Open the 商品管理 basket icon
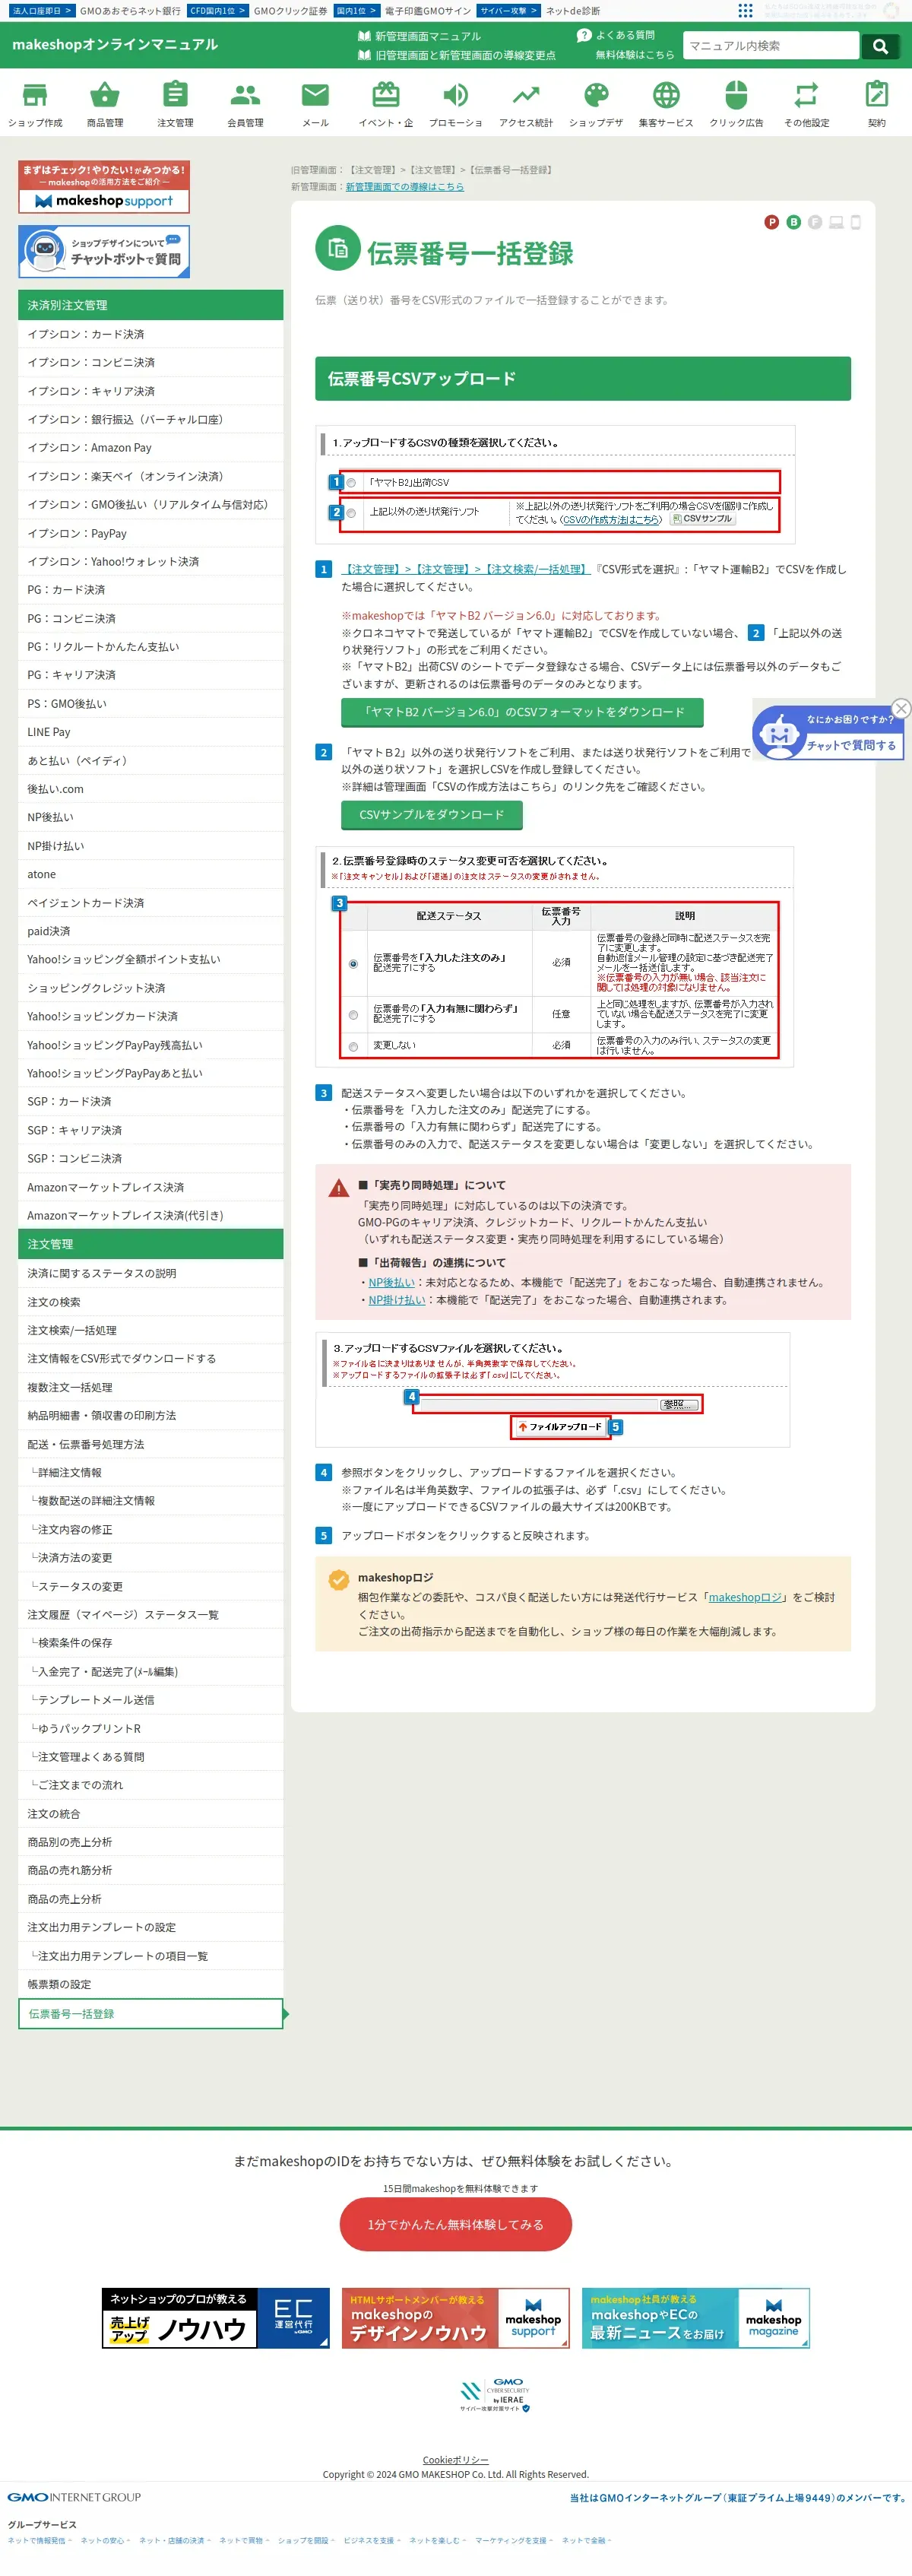The width and height of the screenshot is (912, 2576). (x=105, y=95)
